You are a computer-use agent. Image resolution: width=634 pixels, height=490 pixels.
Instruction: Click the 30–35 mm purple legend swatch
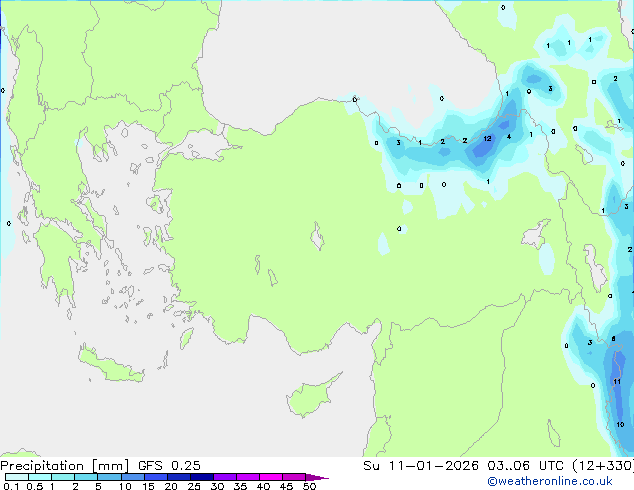coord(225,477)
